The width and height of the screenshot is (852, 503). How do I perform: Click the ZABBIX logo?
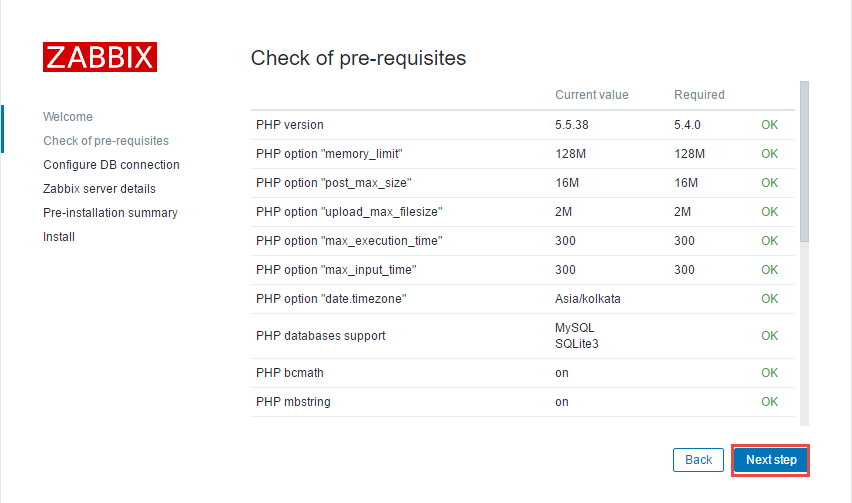click(x=100, y=57)
